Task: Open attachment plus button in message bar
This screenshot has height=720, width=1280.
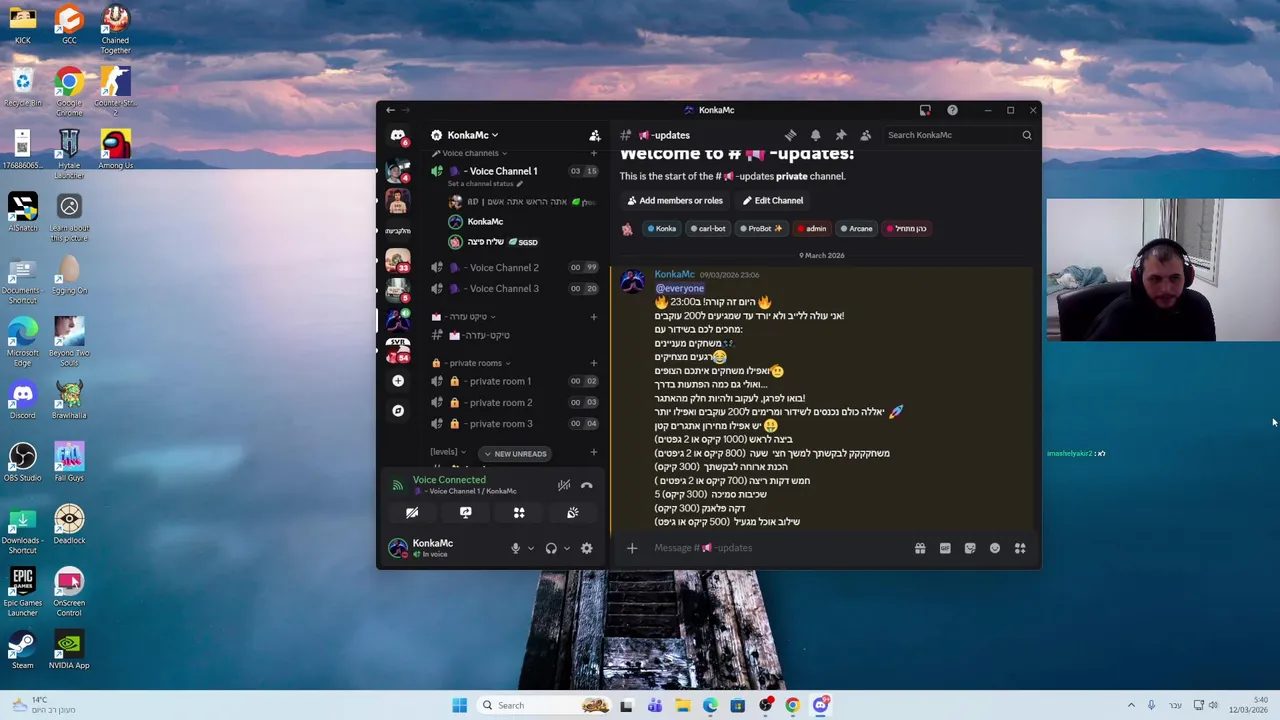Action: click(632, 548)
